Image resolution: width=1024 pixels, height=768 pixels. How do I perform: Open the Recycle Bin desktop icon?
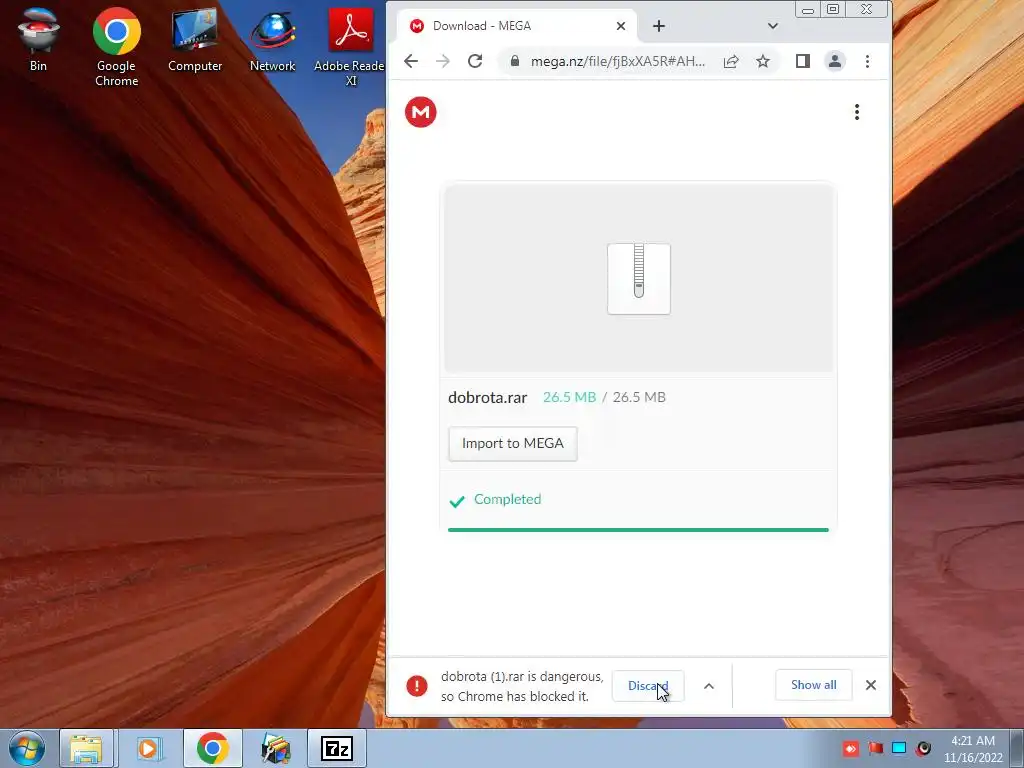click(x=38, y=39)
